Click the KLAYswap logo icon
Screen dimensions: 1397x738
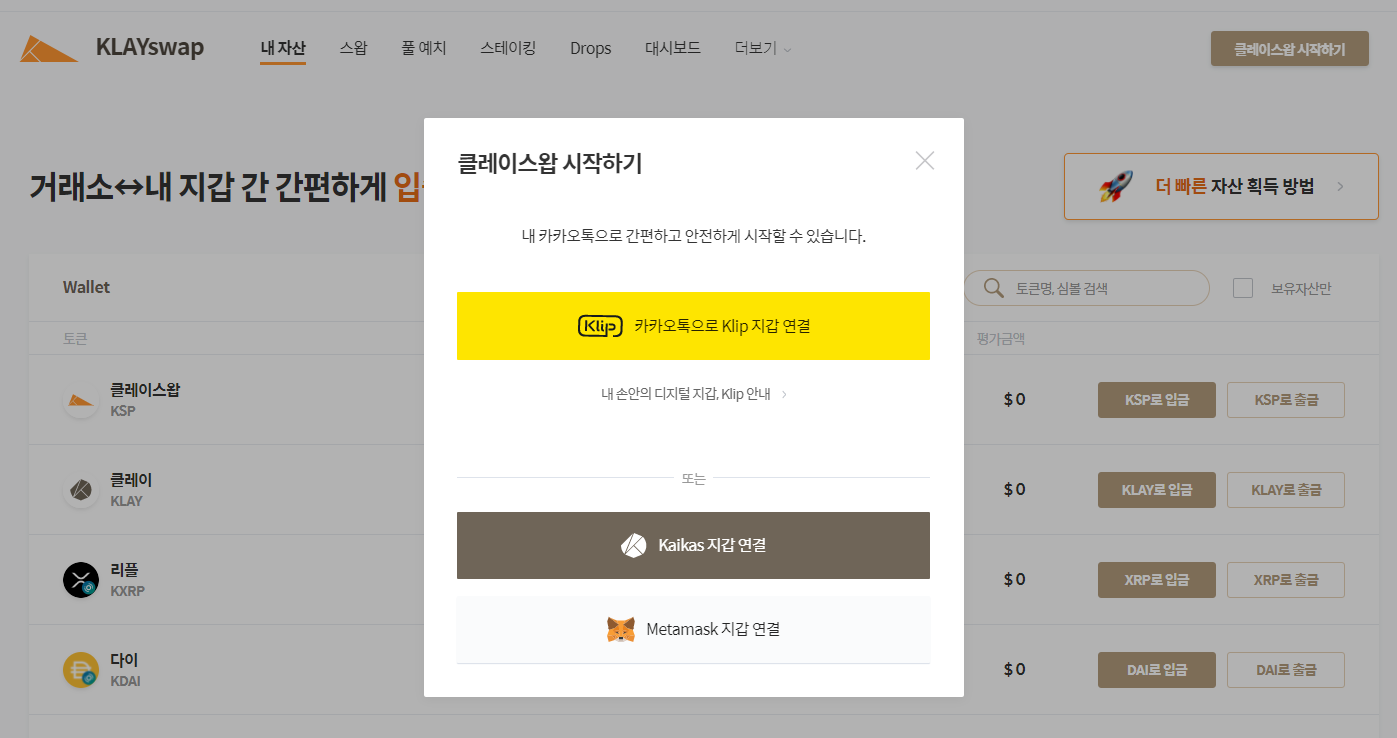click(49, 49)
